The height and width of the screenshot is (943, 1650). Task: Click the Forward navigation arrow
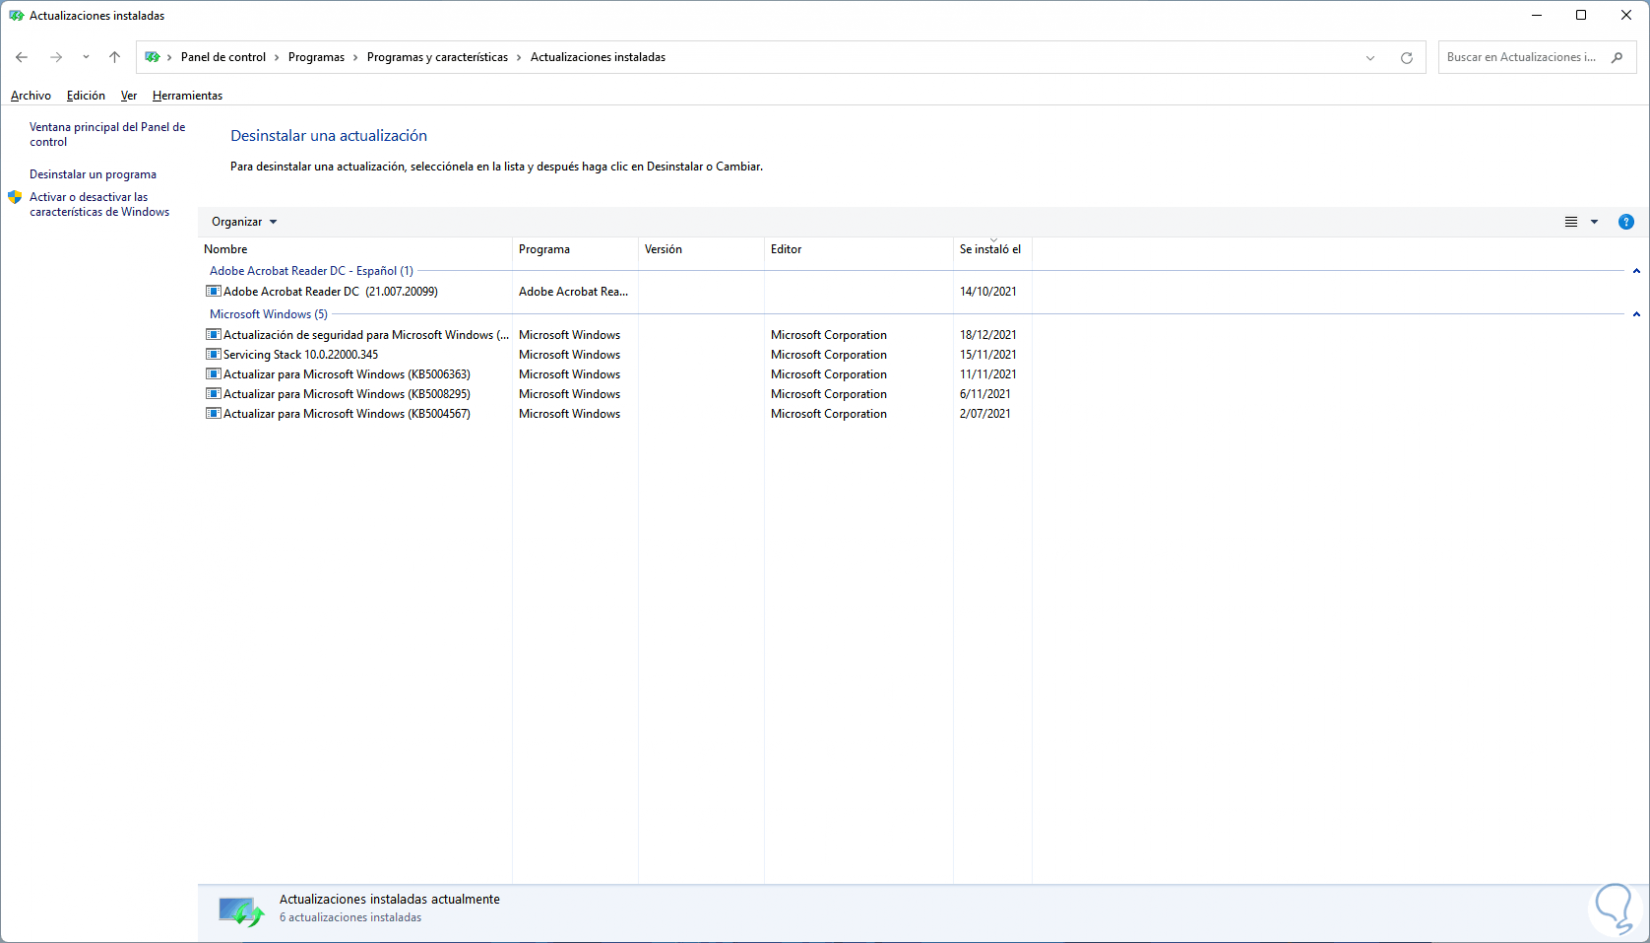[56, 57]
